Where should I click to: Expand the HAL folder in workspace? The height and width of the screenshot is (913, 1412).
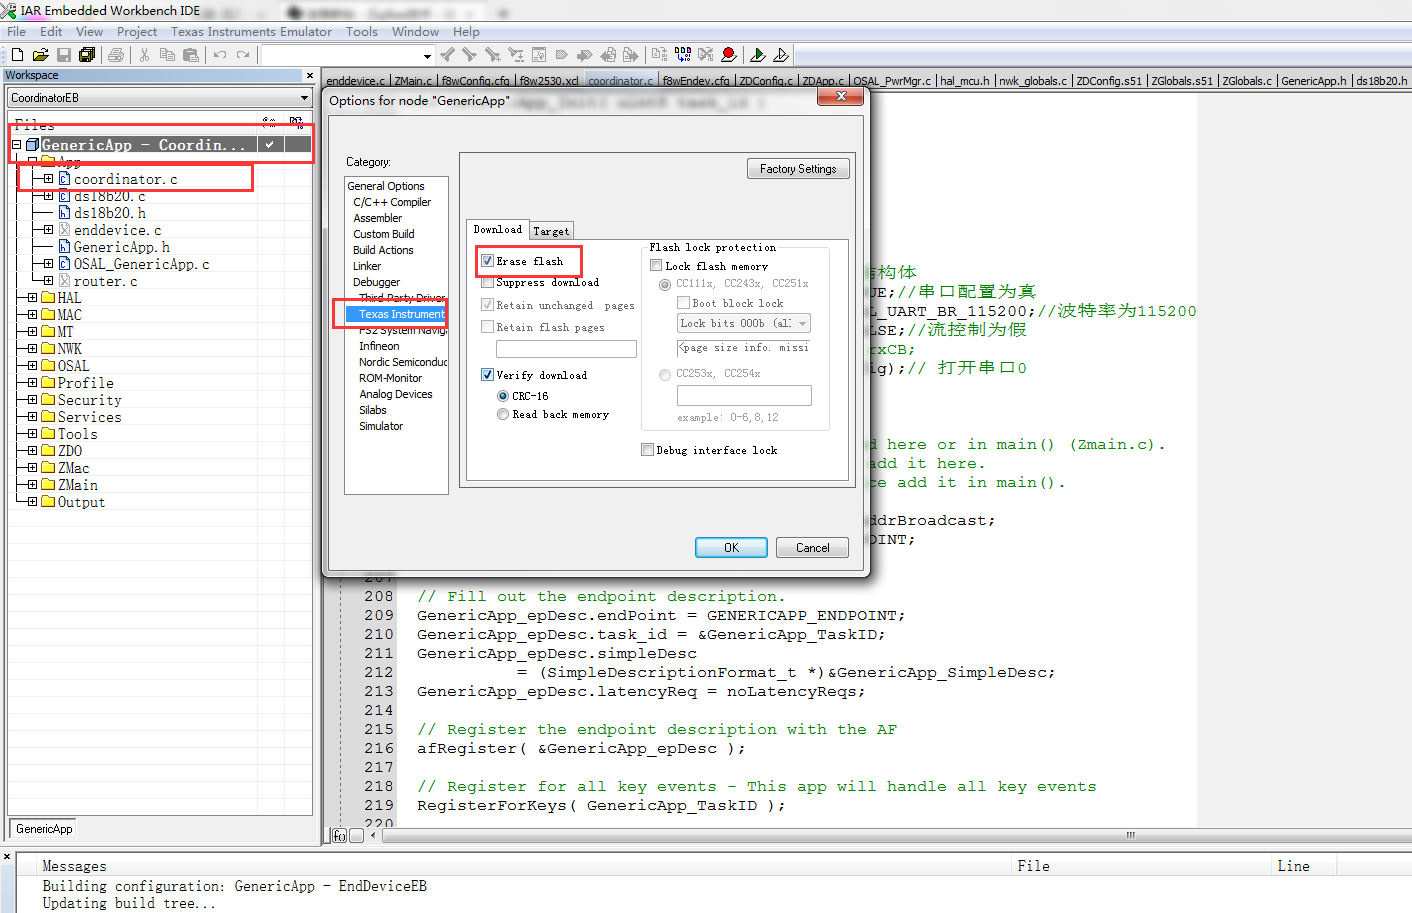point(32,298)
